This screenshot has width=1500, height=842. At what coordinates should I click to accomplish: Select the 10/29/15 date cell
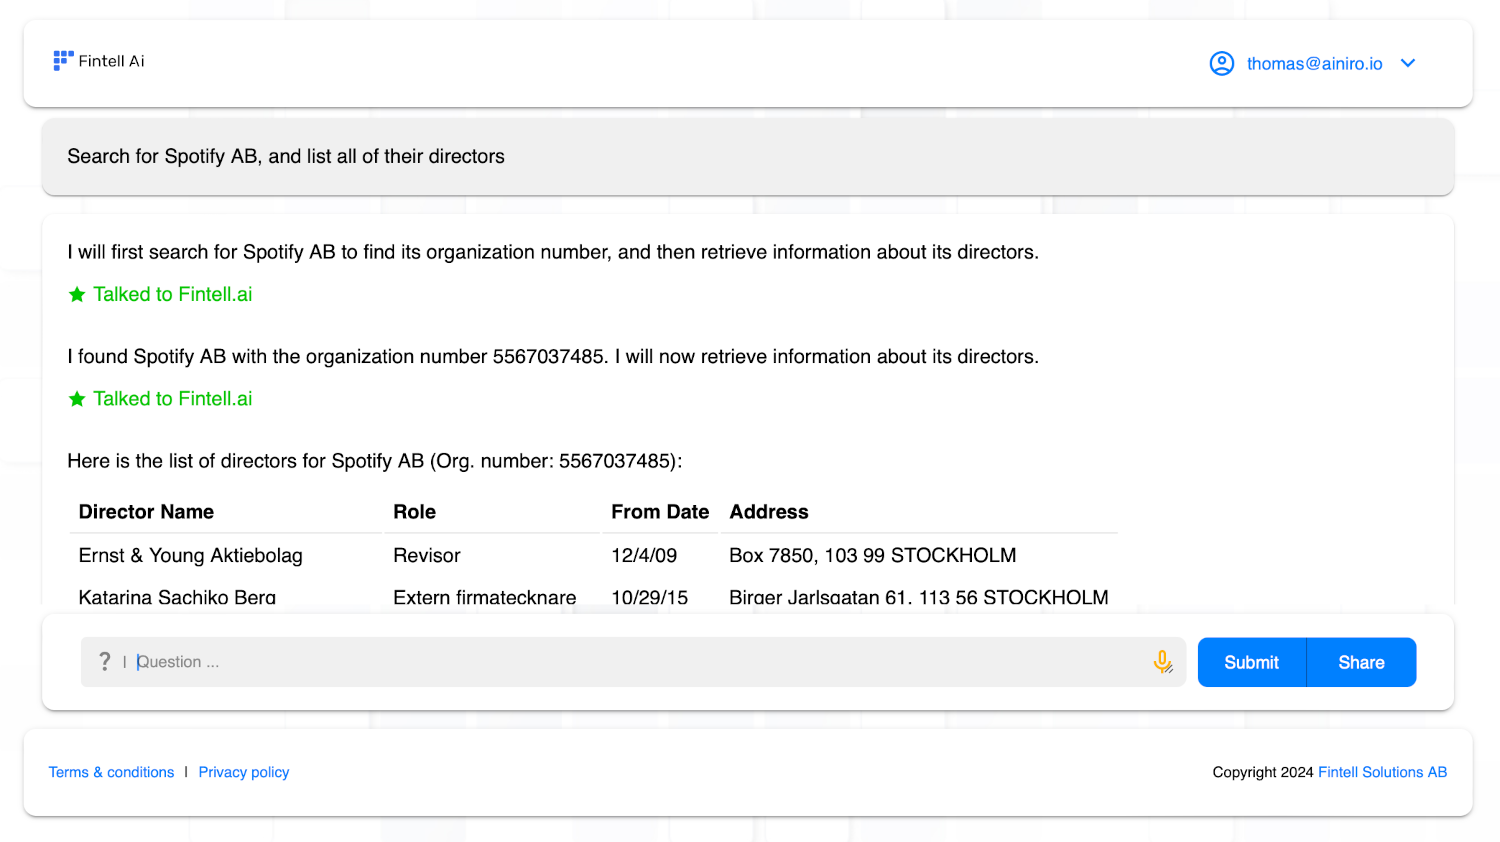(x=650, y=597)
